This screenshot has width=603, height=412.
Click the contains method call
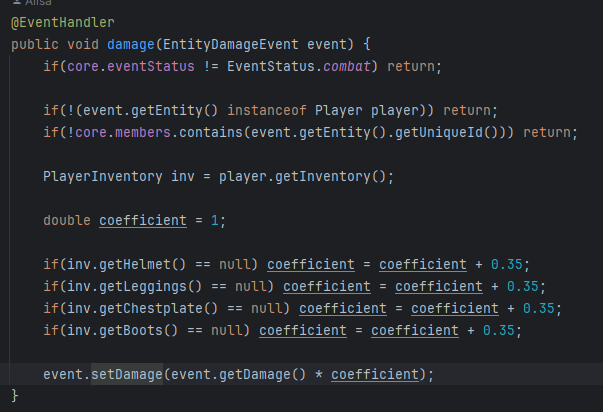coord(211,132)
